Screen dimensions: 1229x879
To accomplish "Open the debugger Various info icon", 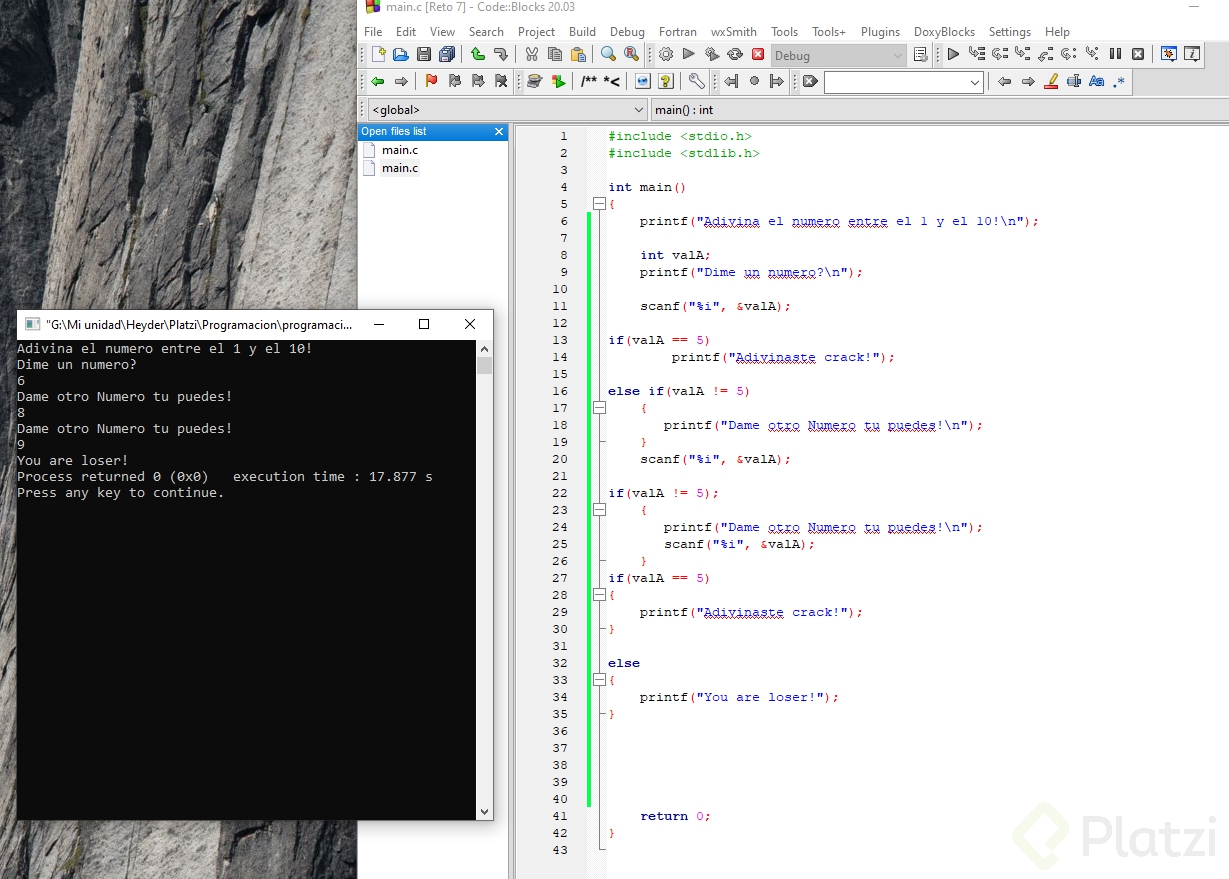I will pyautogui.click(x=1192, y=54).
